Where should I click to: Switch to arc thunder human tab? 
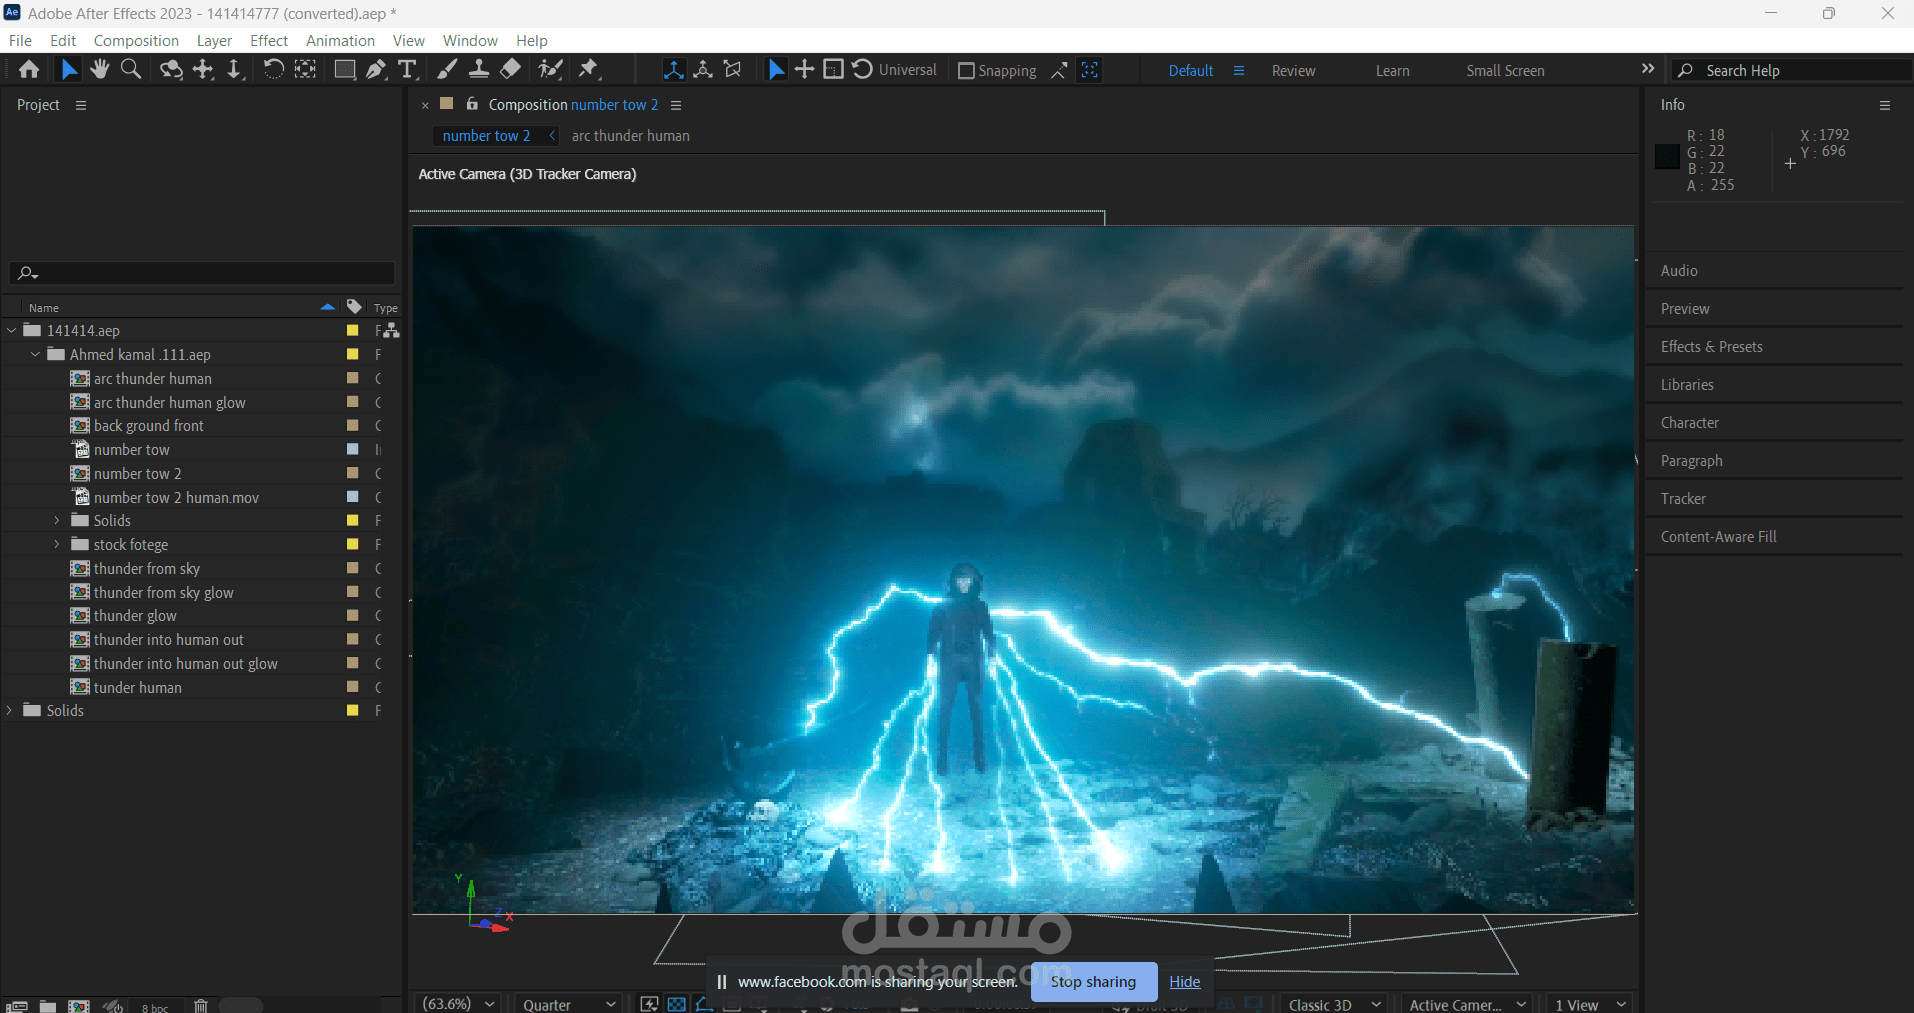click(630, 136)
